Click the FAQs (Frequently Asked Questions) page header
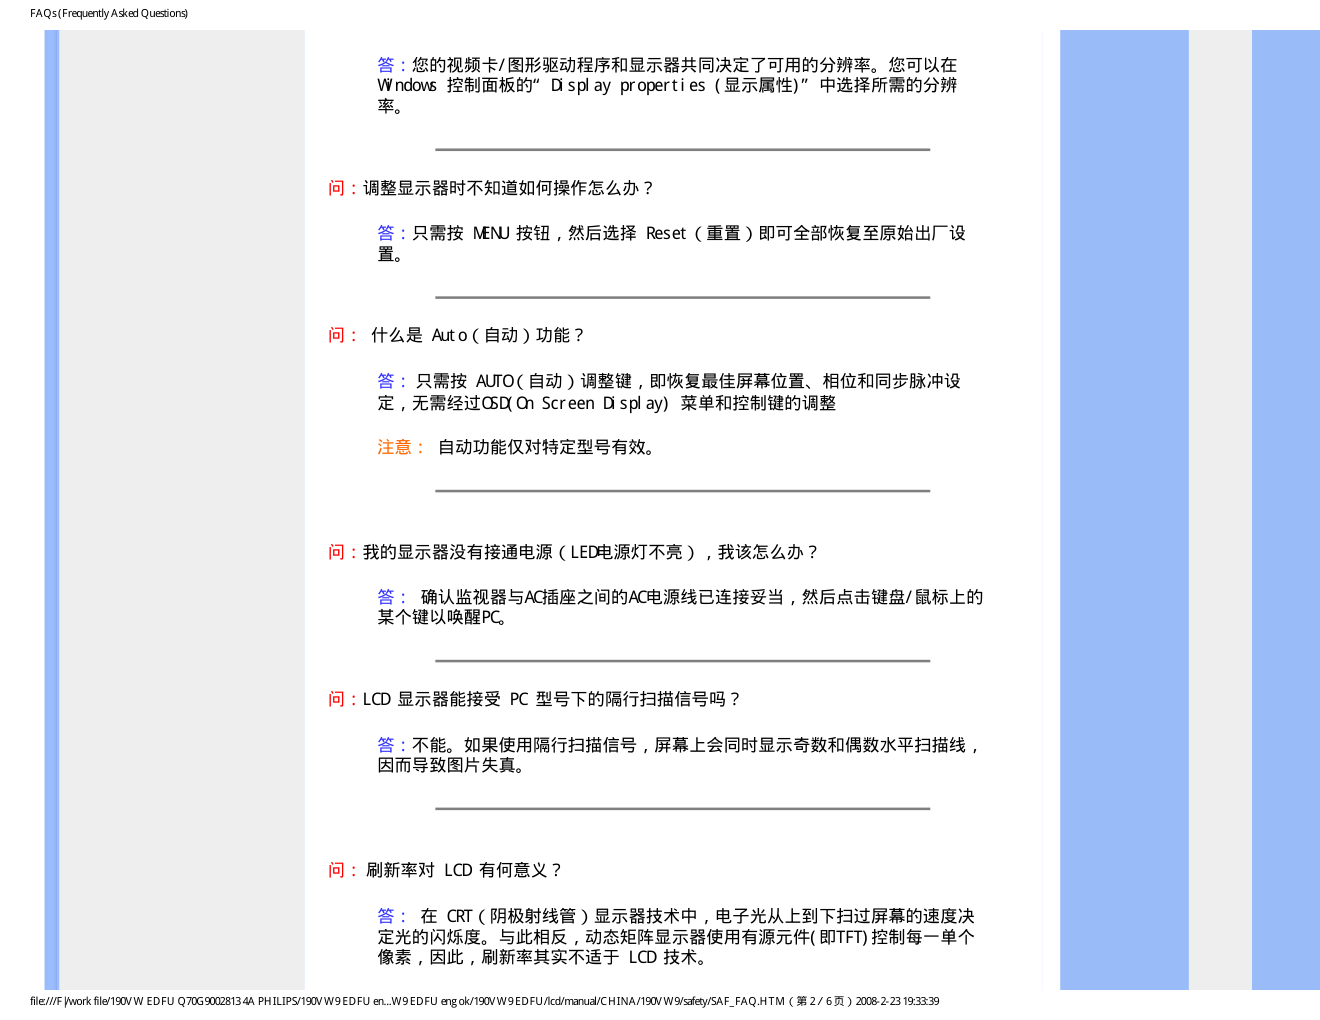Screen dimensions: 1320x1020 (109, 13)
